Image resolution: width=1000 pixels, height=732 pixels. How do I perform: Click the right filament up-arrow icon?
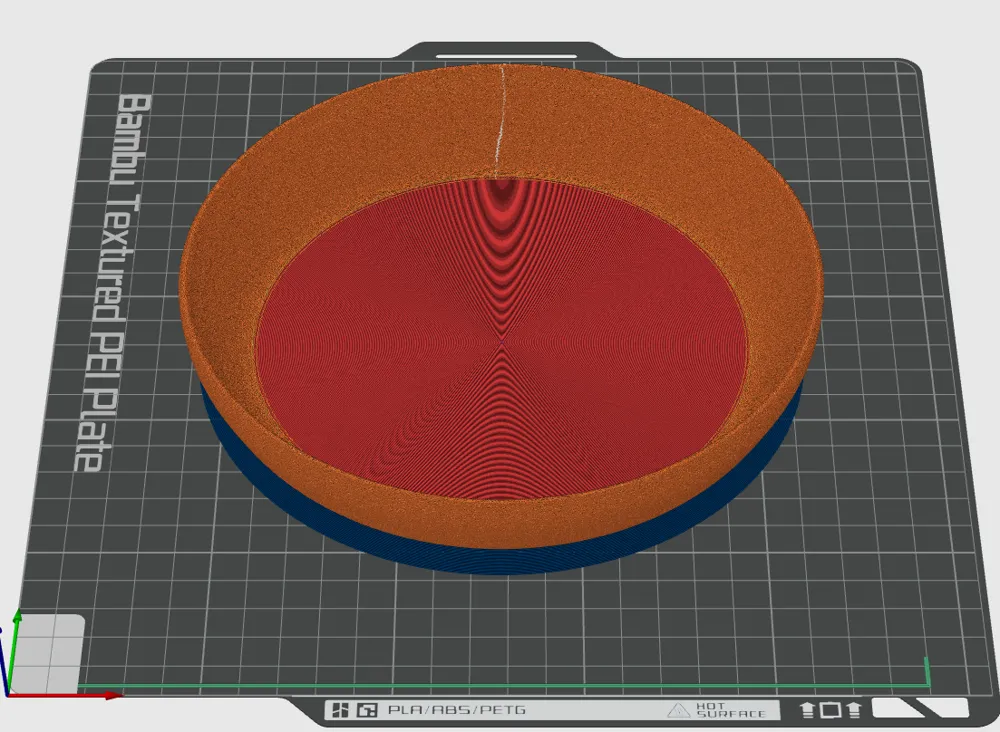(x=852, y=712)
